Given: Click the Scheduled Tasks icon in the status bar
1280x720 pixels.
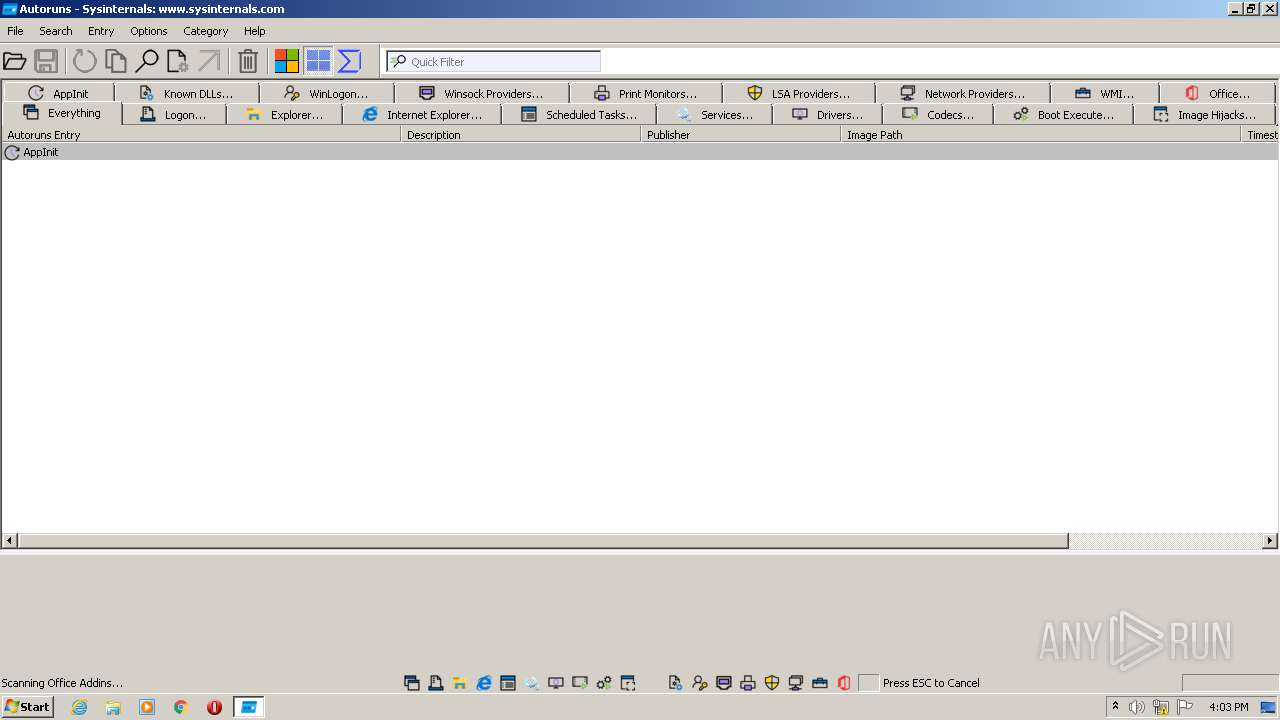Looking at the screenshot, I should 508,683.
